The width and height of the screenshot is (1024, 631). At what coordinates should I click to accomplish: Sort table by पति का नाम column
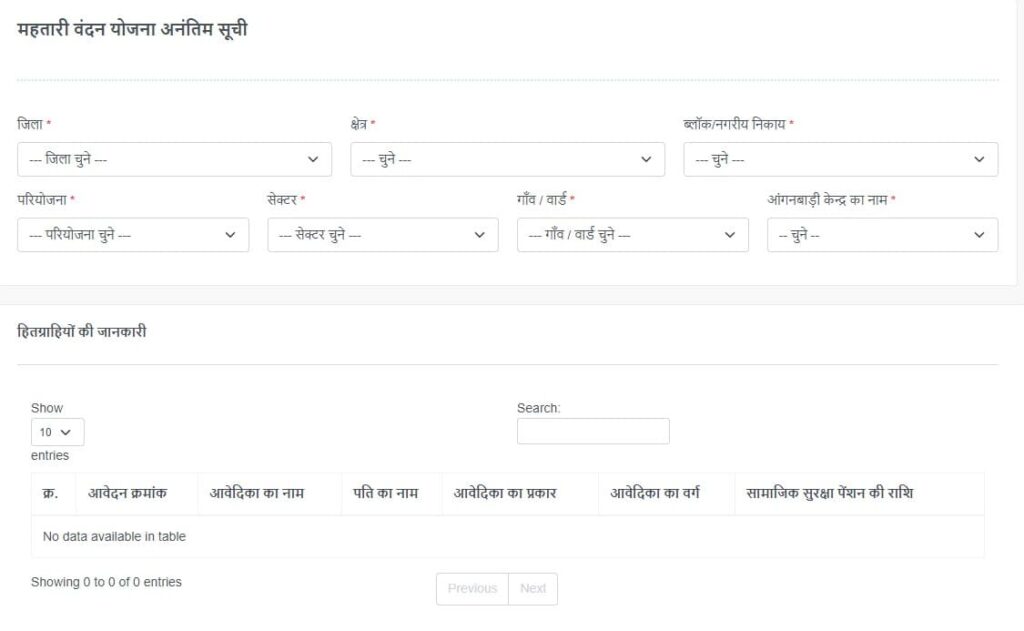[x=385, y=493]
